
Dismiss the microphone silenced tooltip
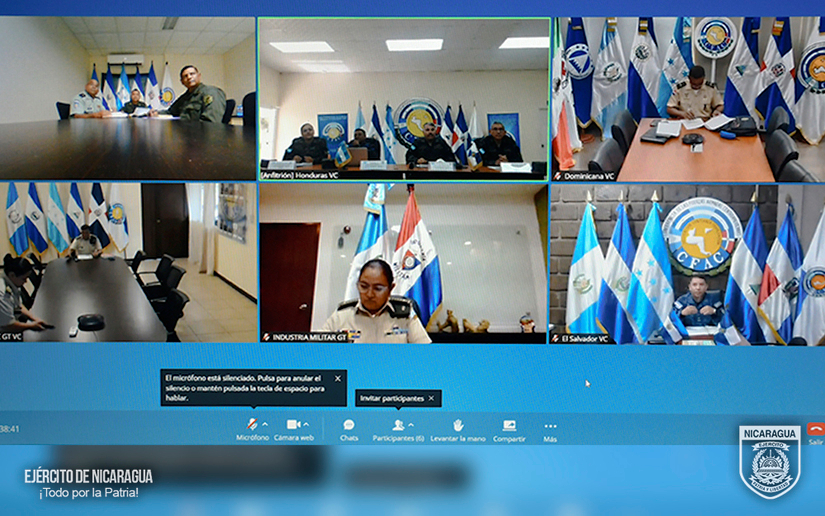tap(338, 379)
